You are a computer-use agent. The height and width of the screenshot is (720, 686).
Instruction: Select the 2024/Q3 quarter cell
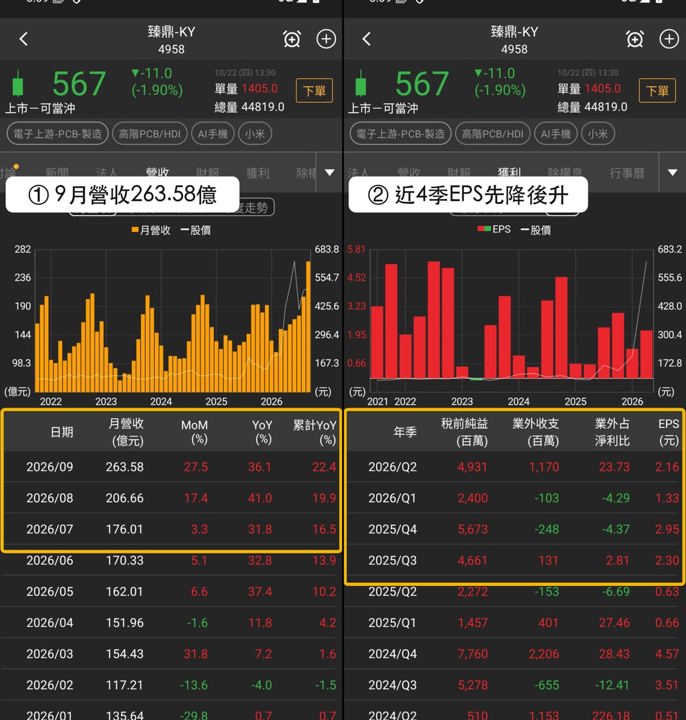click(392, 685)
